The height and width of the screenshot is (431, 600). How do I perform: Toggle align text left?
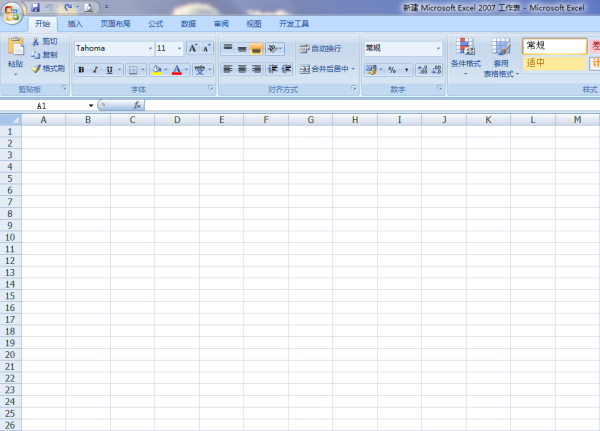point(228,69)
